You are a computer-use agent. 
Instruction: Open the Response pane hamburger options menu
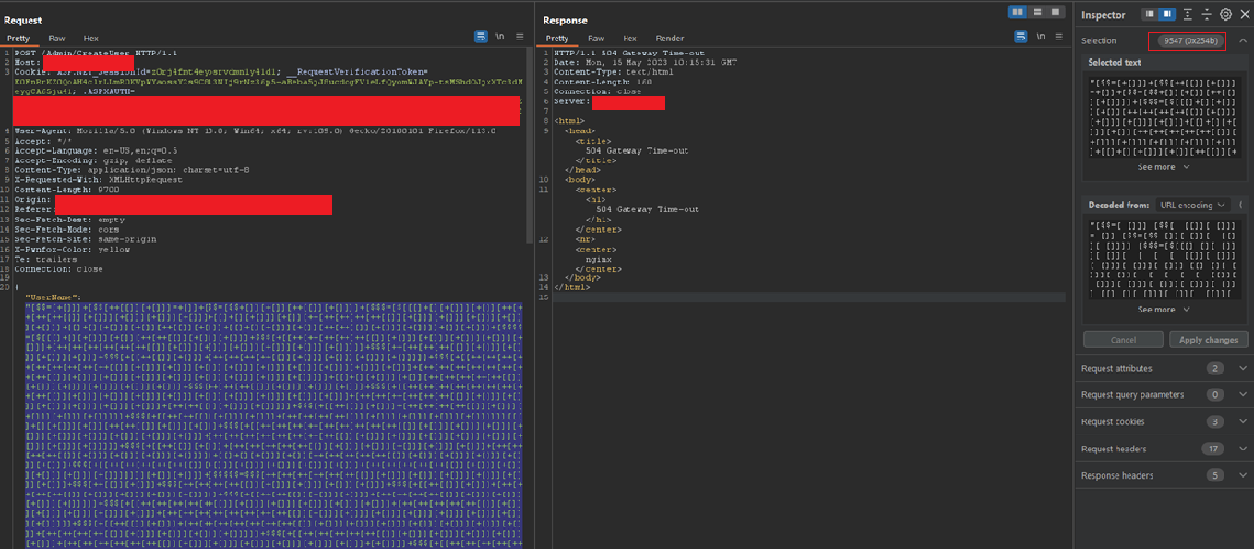click(1060, 37)
